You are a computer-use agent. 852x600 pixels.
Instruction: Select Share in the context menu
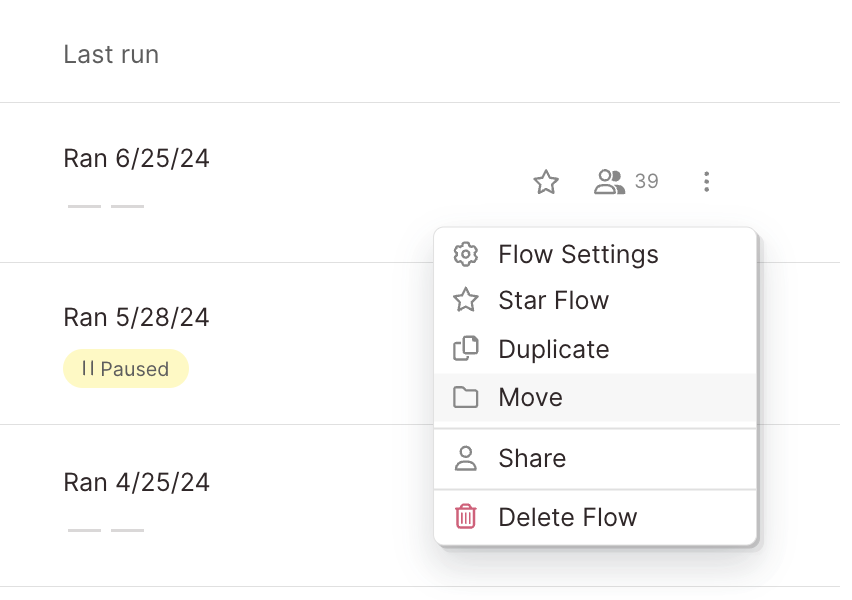pyautogui.click(x=532, y=458)
